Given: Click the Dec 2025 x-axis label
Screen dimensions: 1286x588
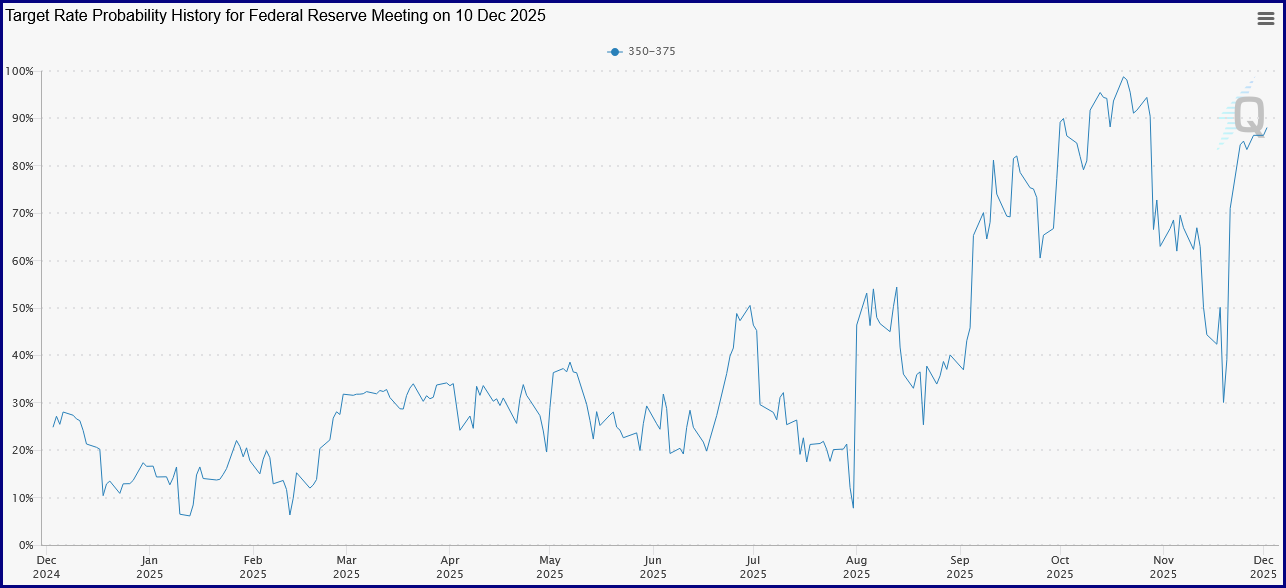Looking at the screenshot, I should 1264,567.
